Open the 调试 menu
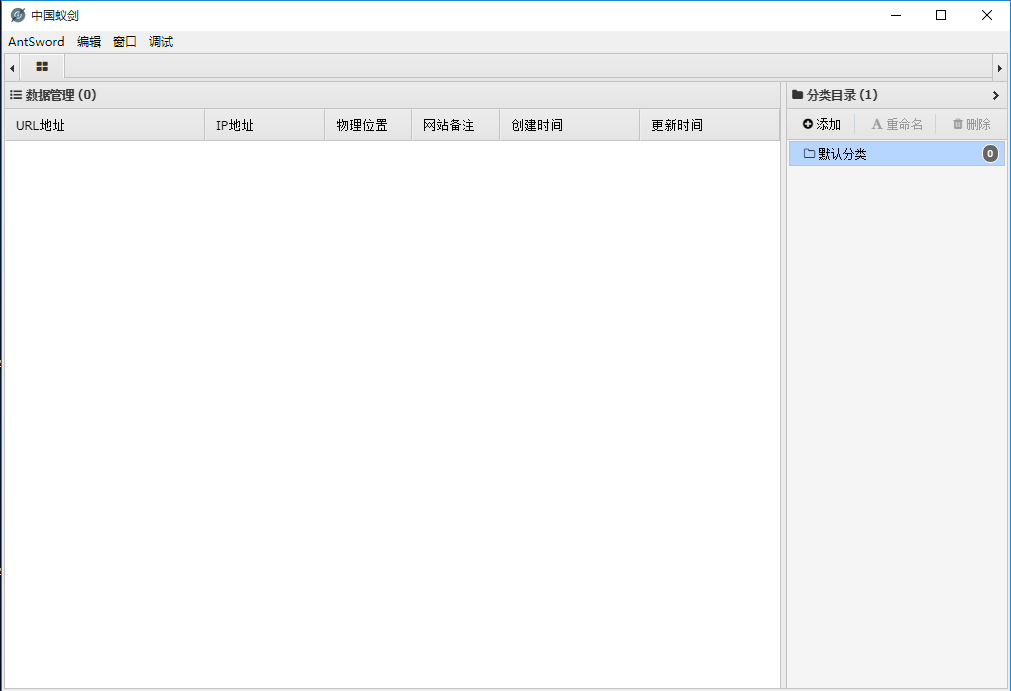 (x=161, y=42)
